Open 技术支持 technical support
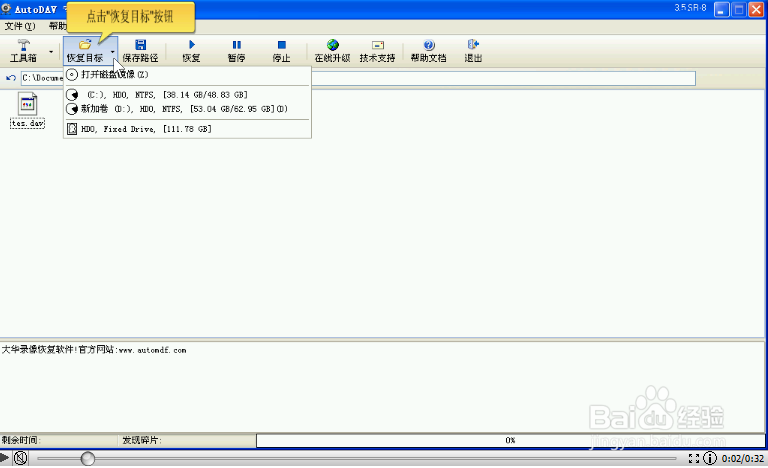This screenshot has width=768, height=468. tap(377, 51)
